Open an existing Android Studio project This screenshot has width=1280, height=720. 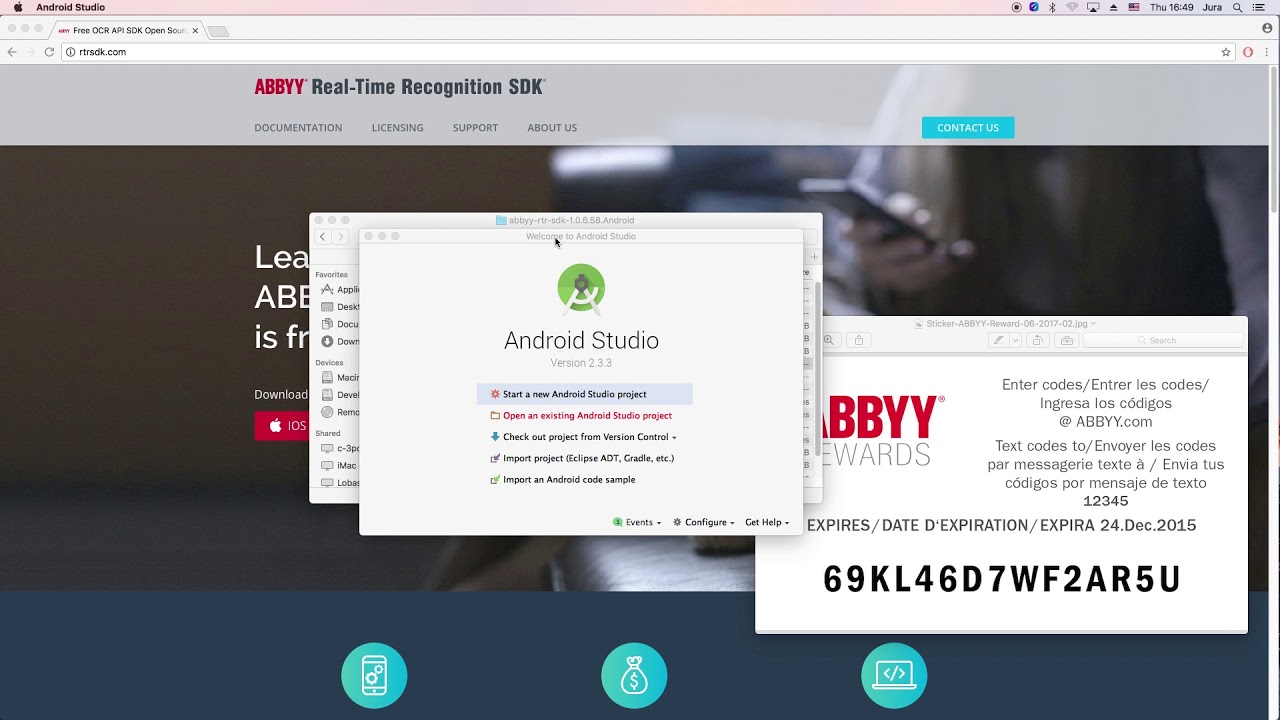[580, 416]
